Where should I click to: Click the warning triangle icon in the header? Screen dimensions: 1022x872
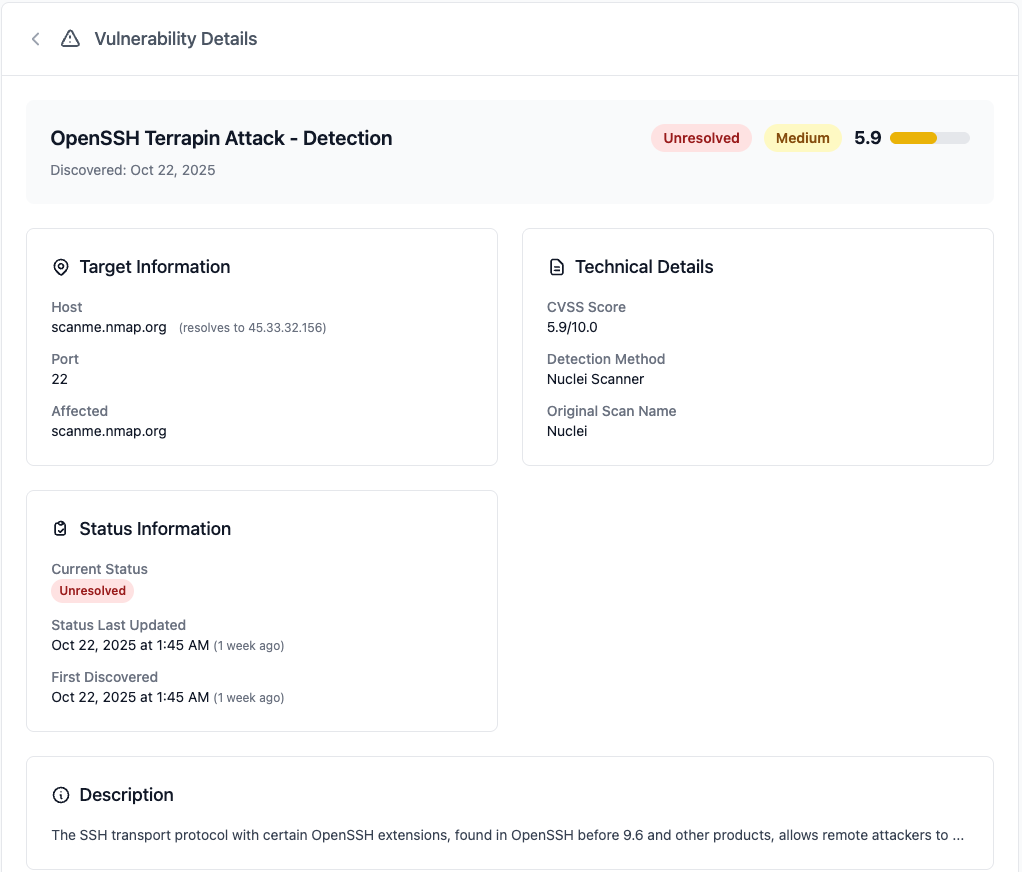point(69,38)
